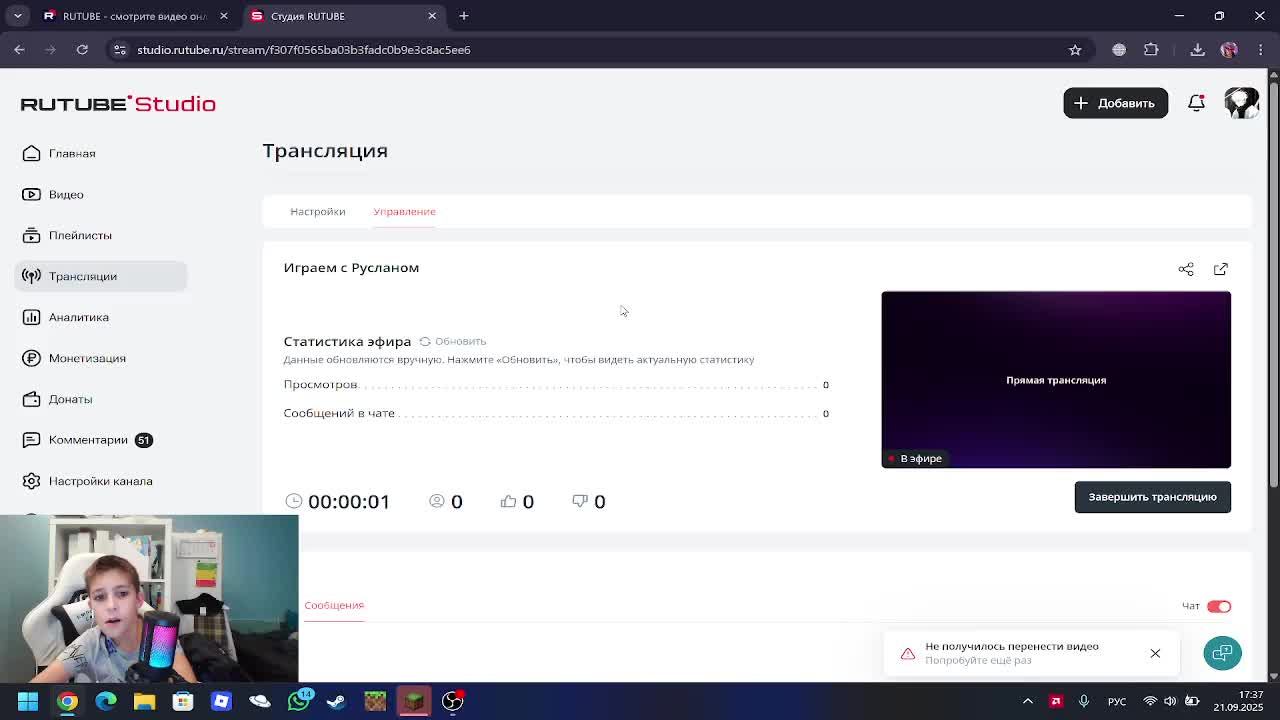Open WhatsApp from the taskbar
Screen dimensions: 1280x720
click(298, 701)
